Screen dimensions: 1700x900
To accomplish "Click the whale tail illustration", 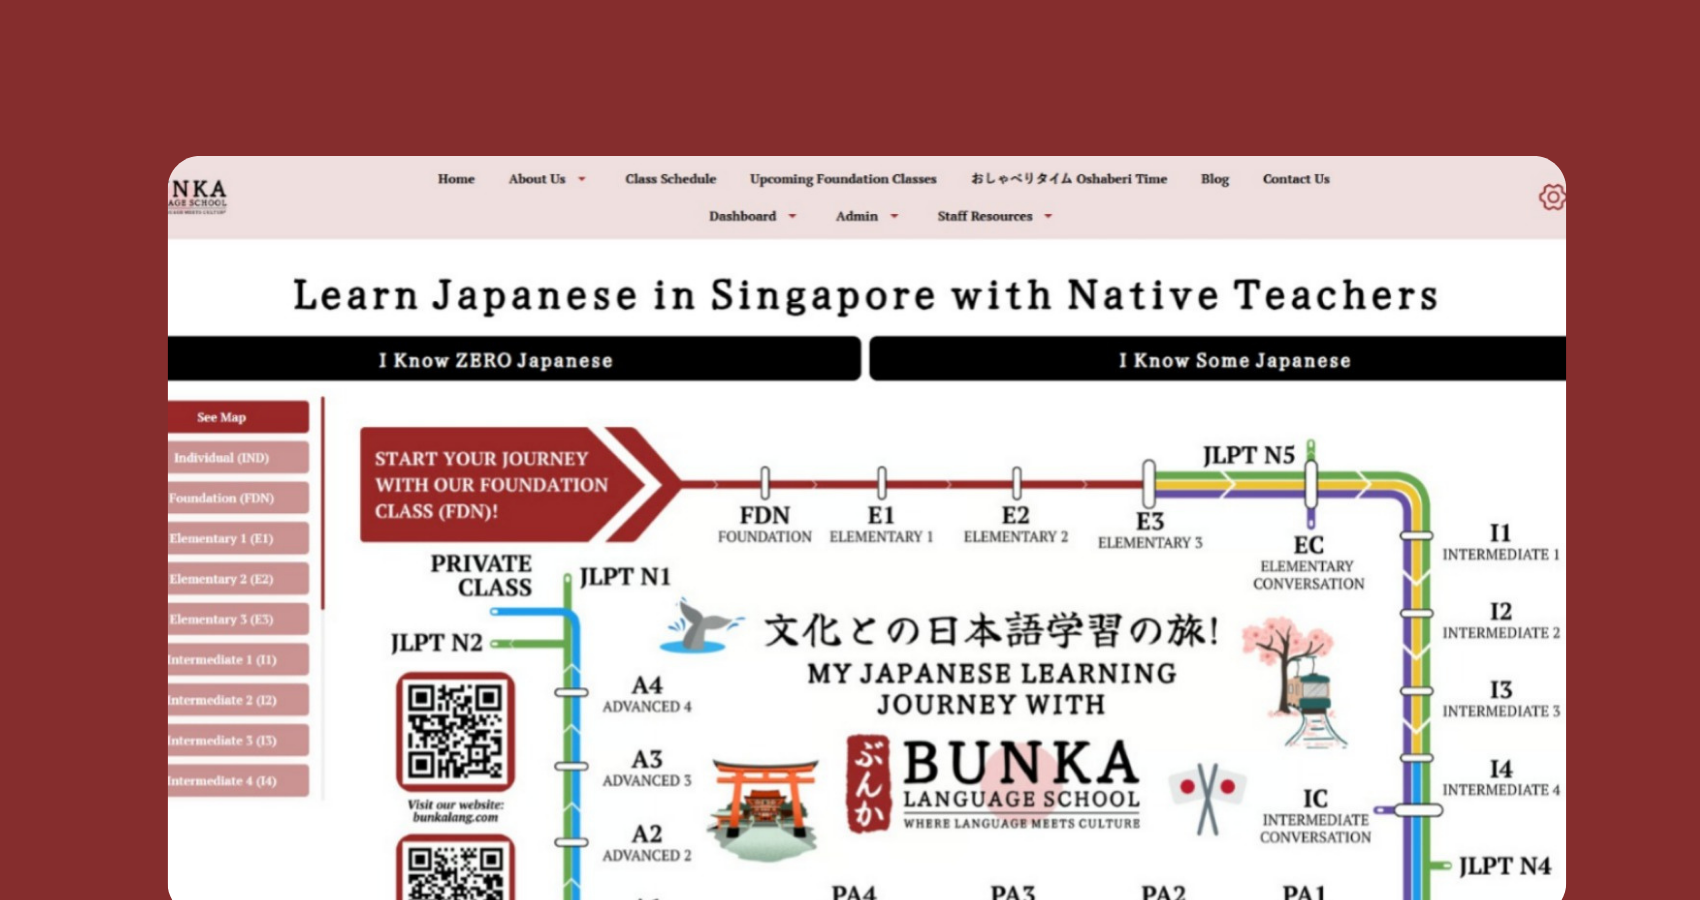I will 702,626.
